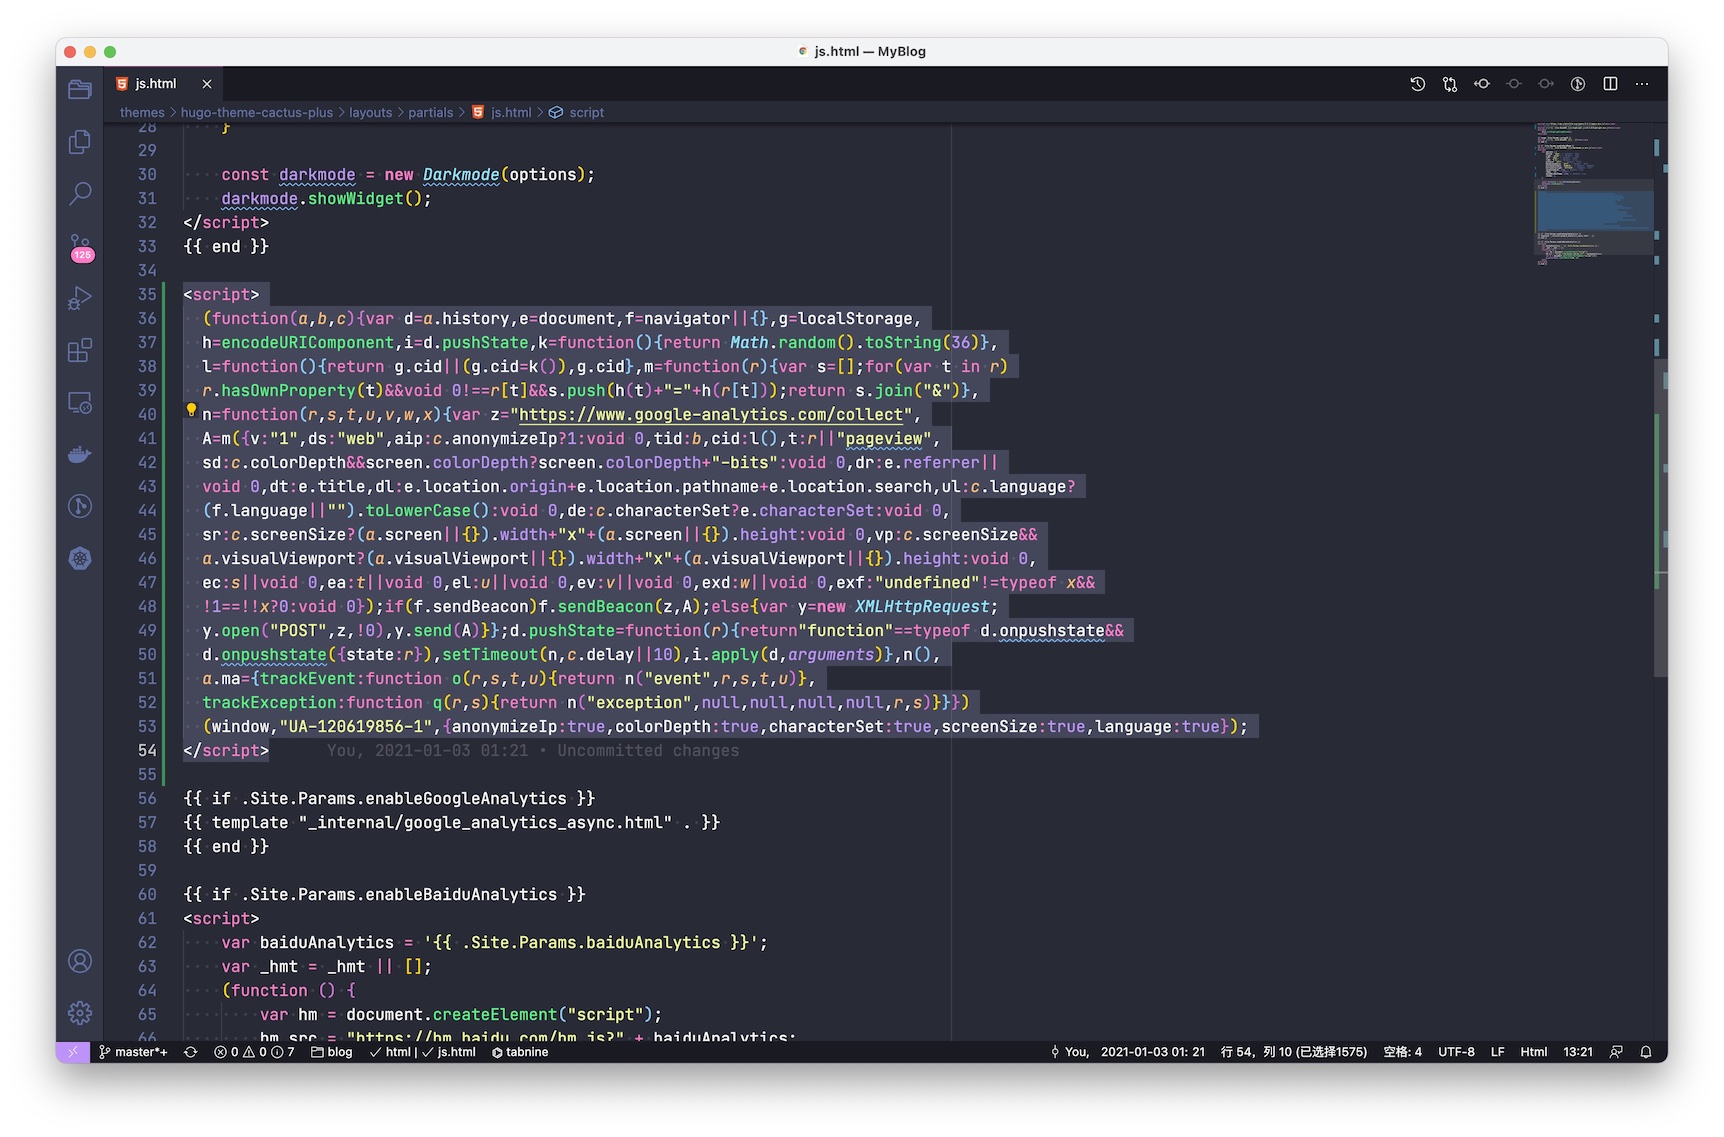Change the LF end-of-line sequence
This screenshot has width=1724, height=1137.
1497,1052
